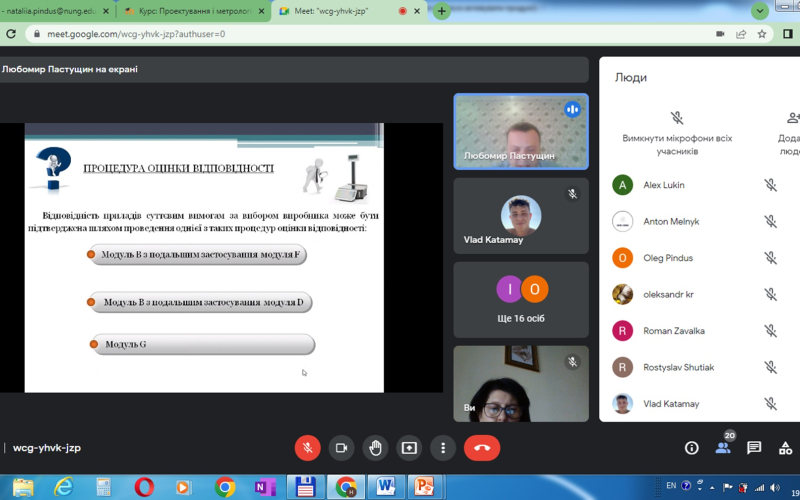Mute Oleg Pindus's microphone
The image size is (800, 500).
(x=770, y=258)
